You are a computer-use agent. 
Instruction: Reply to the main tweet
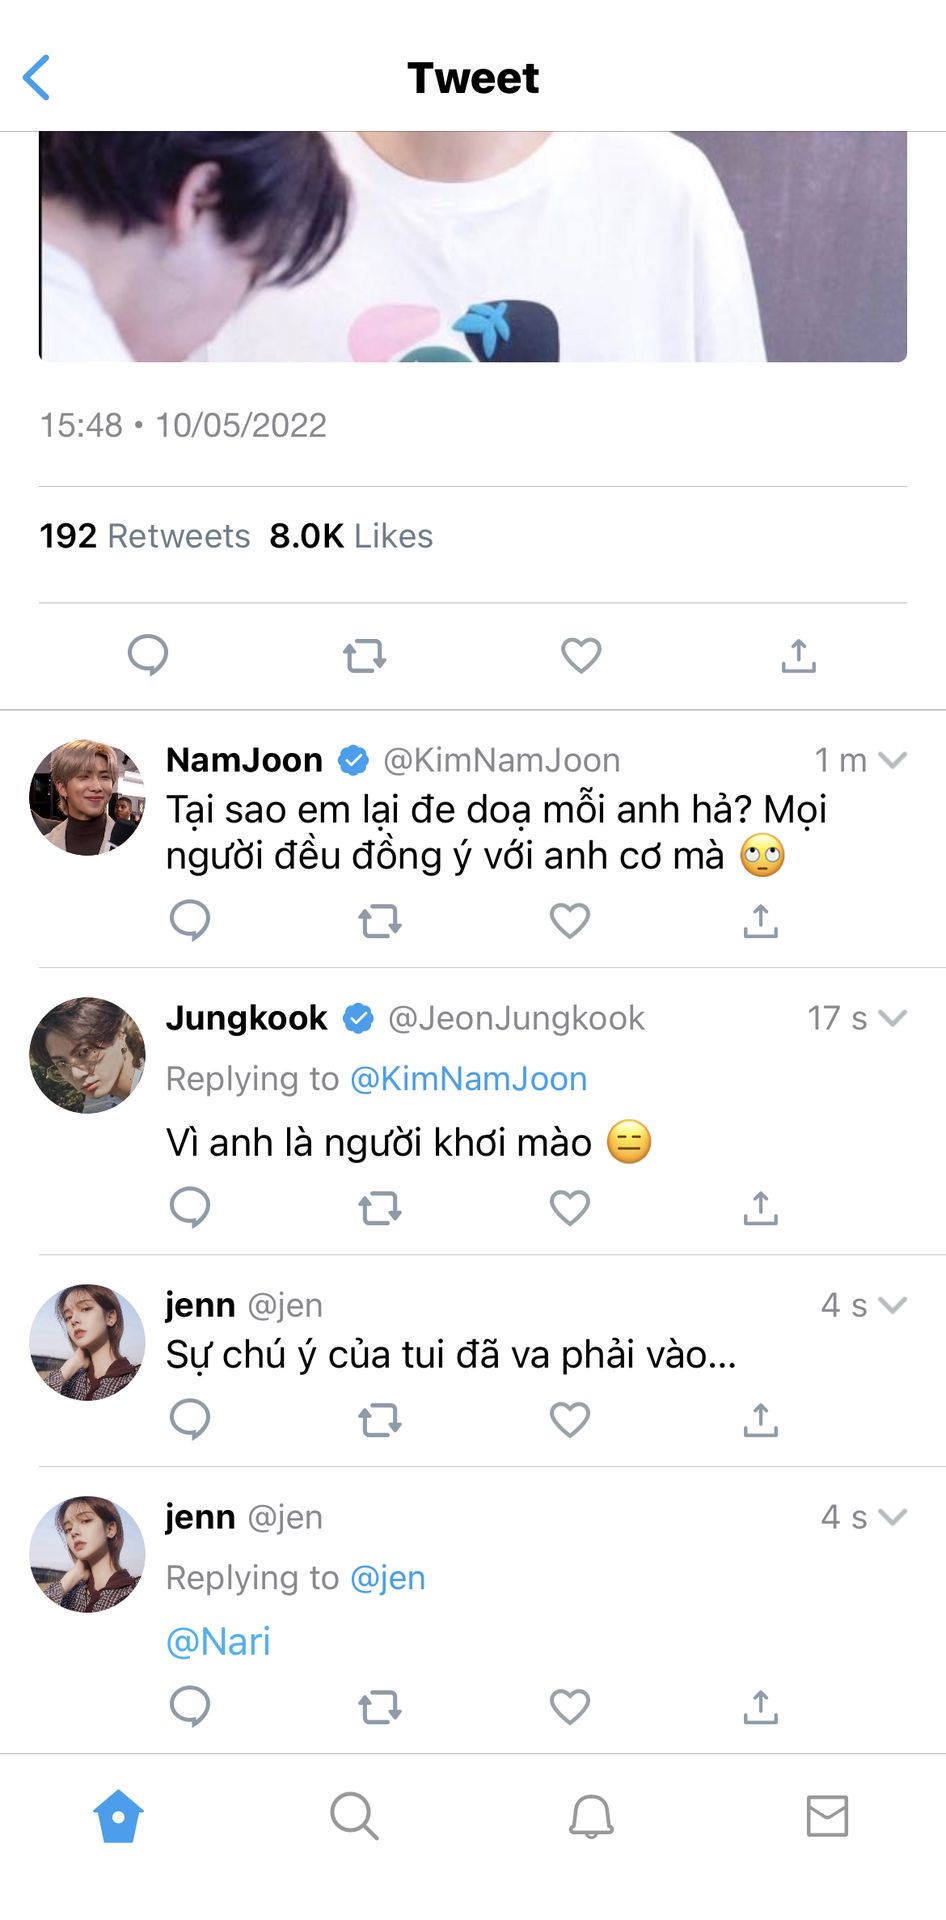pyautogui.click(x=148, y=656)
